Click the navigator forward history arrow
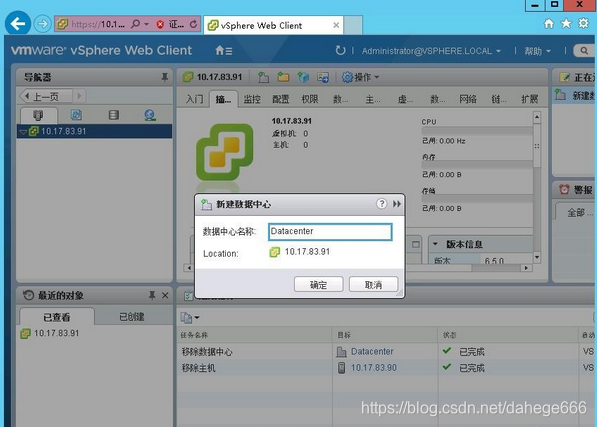 [x=79, y=96]
